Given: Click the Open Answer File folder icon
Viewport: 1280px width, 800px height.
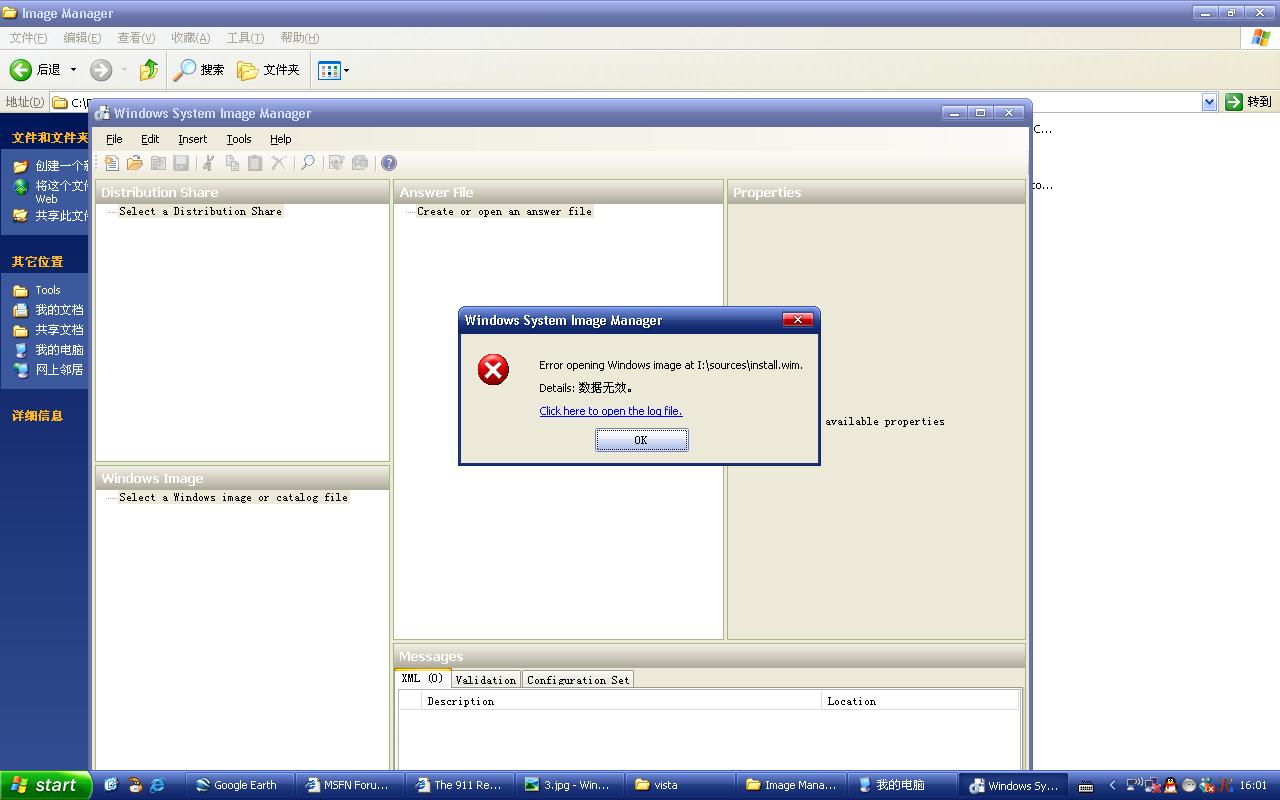Looking at the screenshot, I should tap(135, 163).
